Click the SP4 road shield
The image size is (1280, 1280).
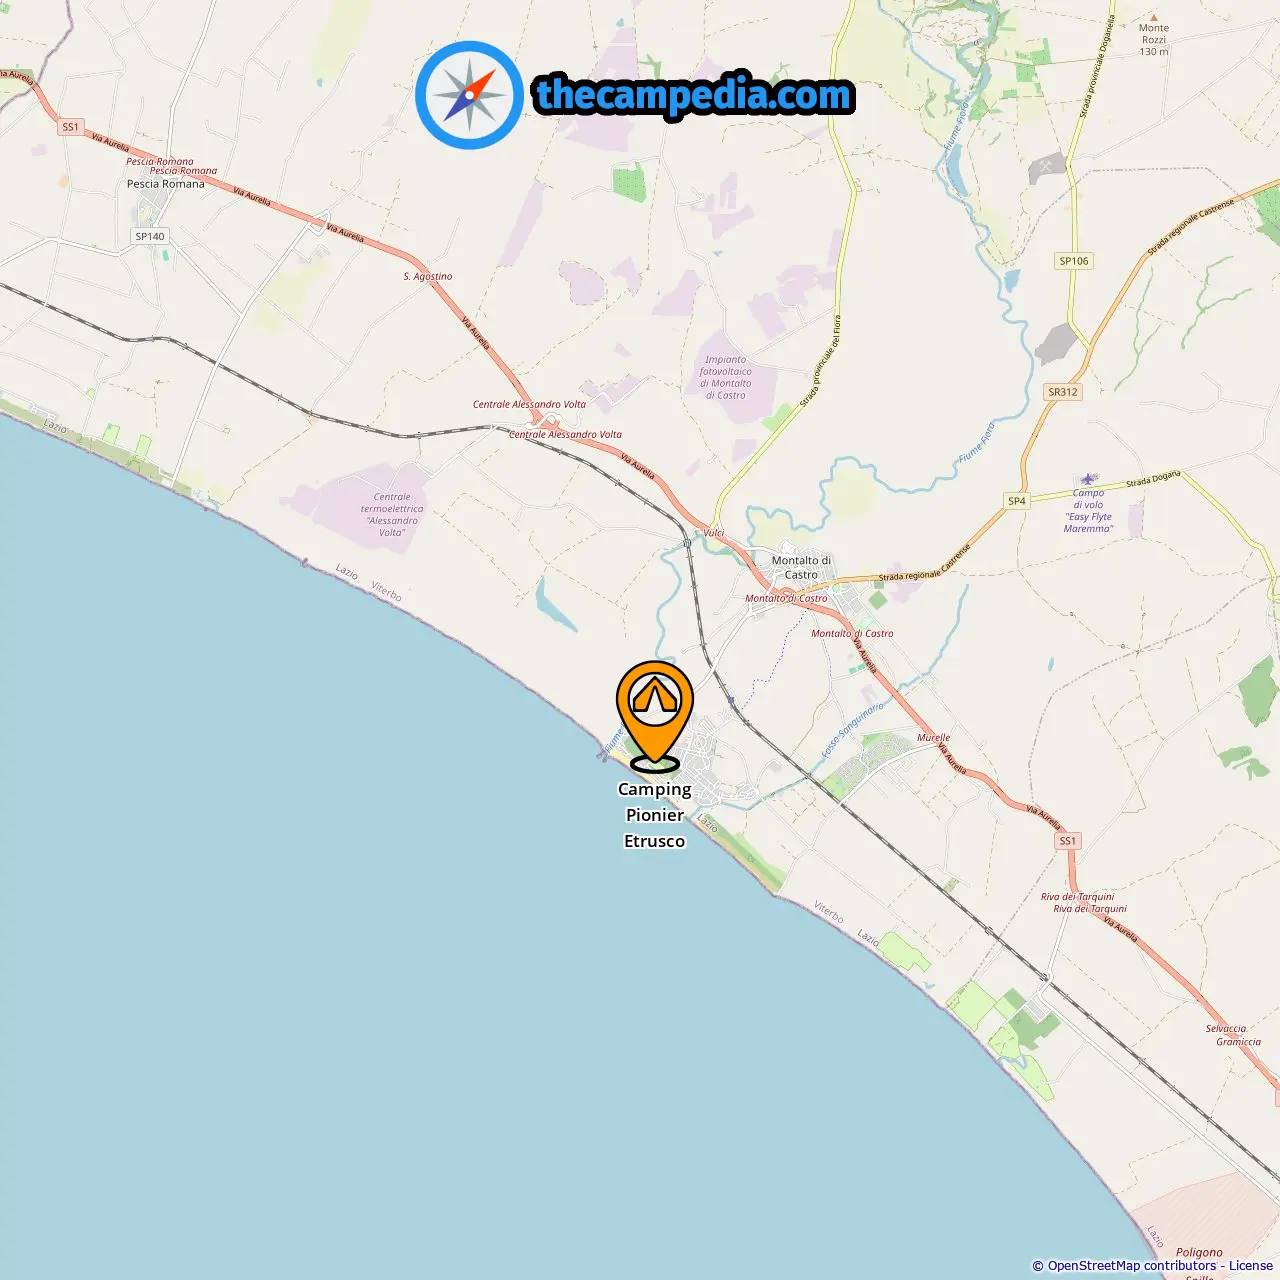tap(1017, 501)
